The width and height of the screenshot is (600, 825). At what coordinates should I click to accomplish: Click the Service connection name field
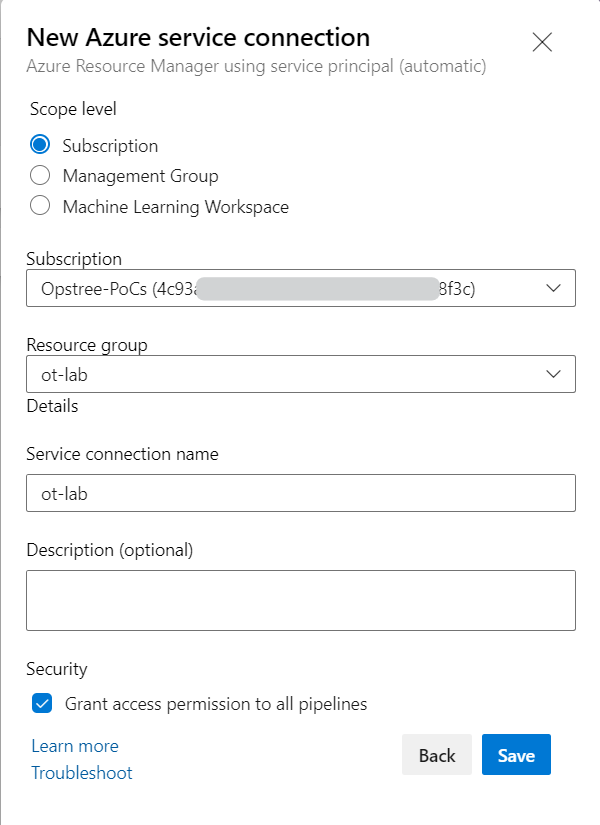(301, 493)
